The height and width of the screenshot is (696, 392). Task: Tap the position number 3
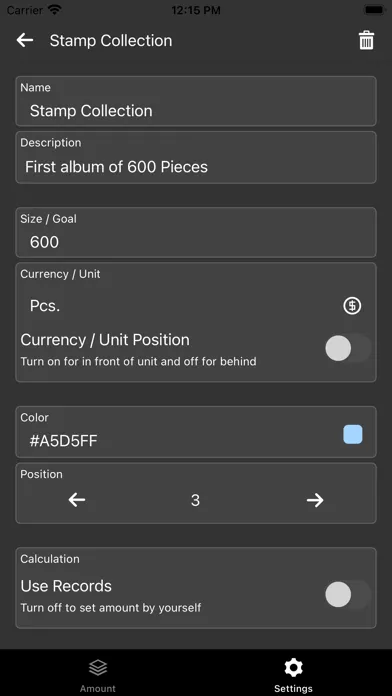coord(195,500)
